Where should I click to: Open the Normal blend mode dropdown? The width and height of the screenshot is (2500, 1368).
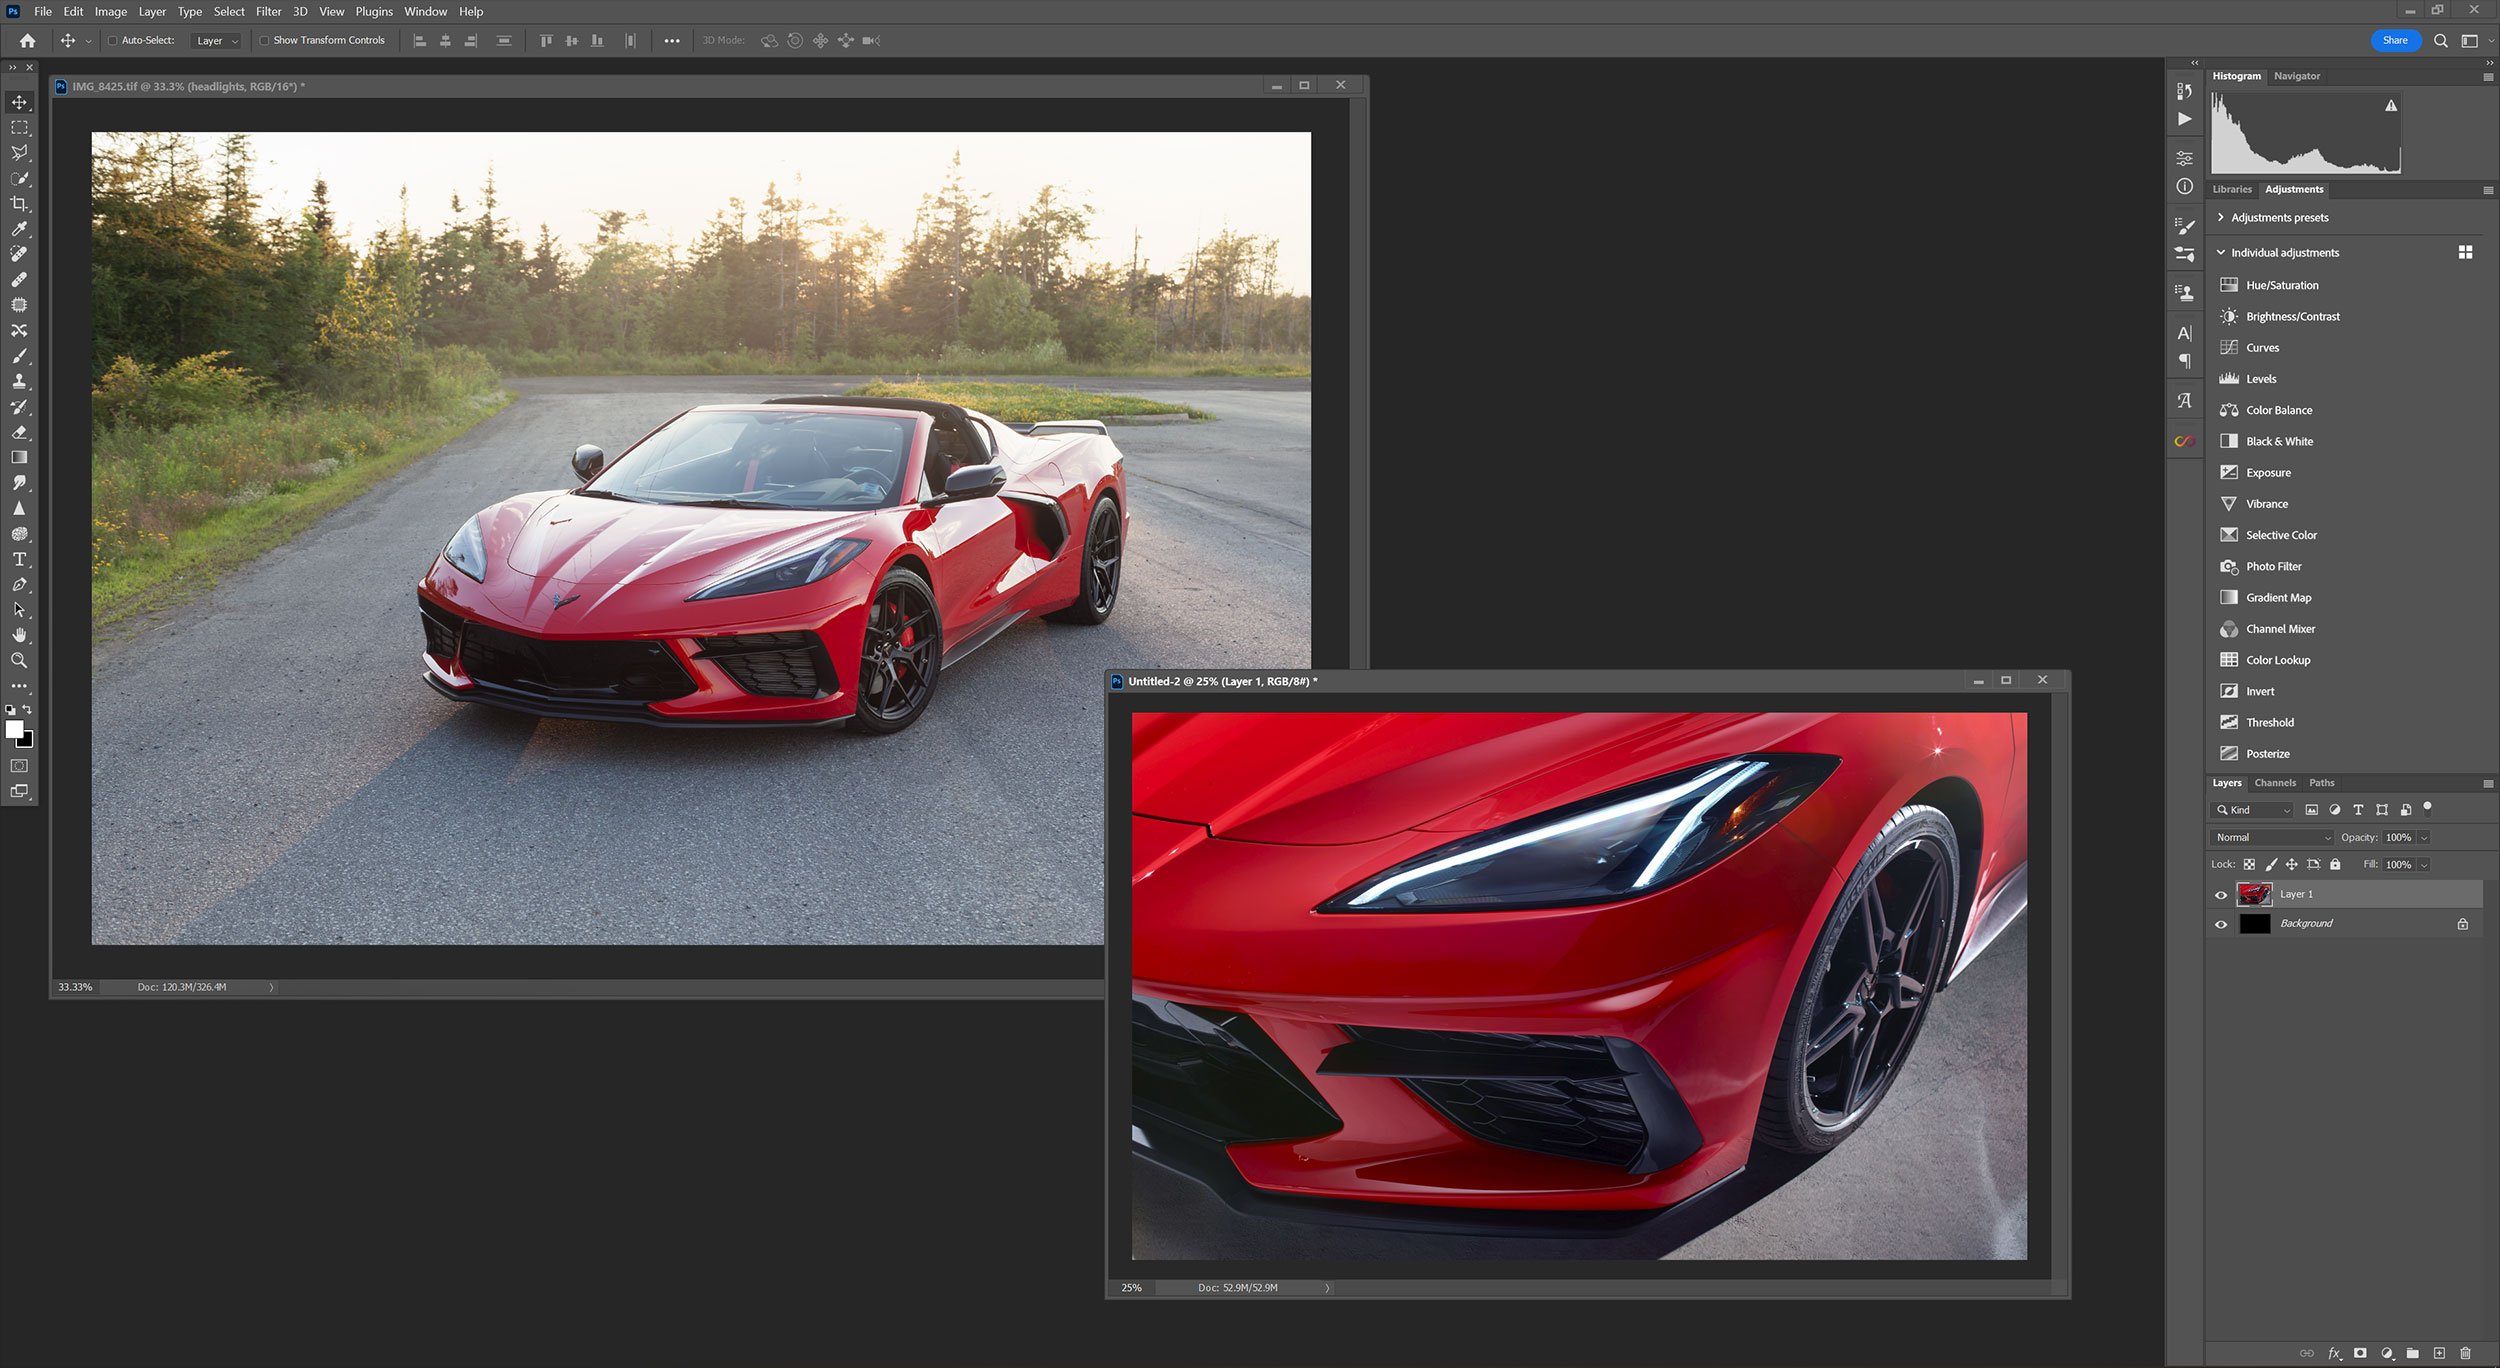tap(2271, 837)
